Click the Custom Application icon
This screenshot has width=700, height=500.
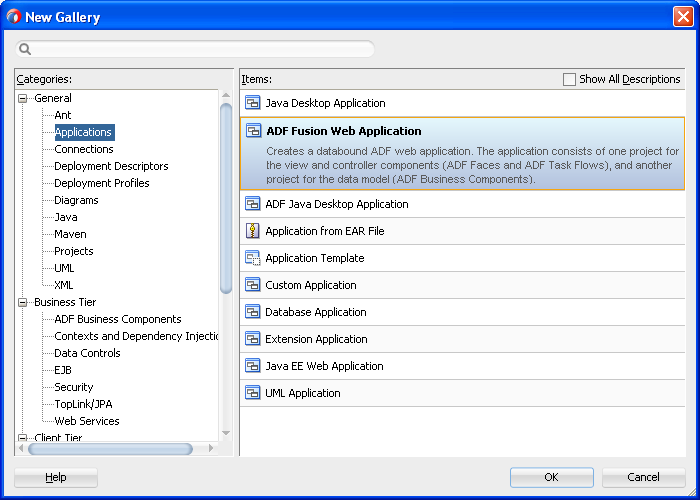pos(253,285)
